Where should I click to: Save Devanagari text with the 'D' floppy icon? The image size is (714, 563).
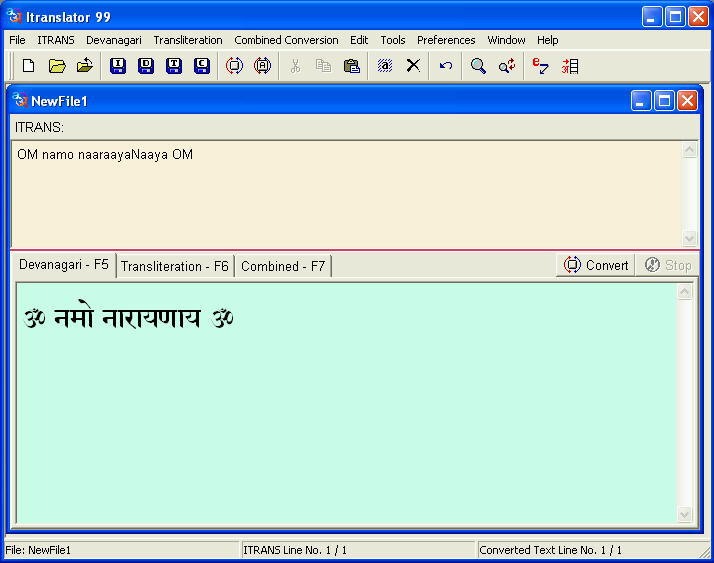[146, 66]
